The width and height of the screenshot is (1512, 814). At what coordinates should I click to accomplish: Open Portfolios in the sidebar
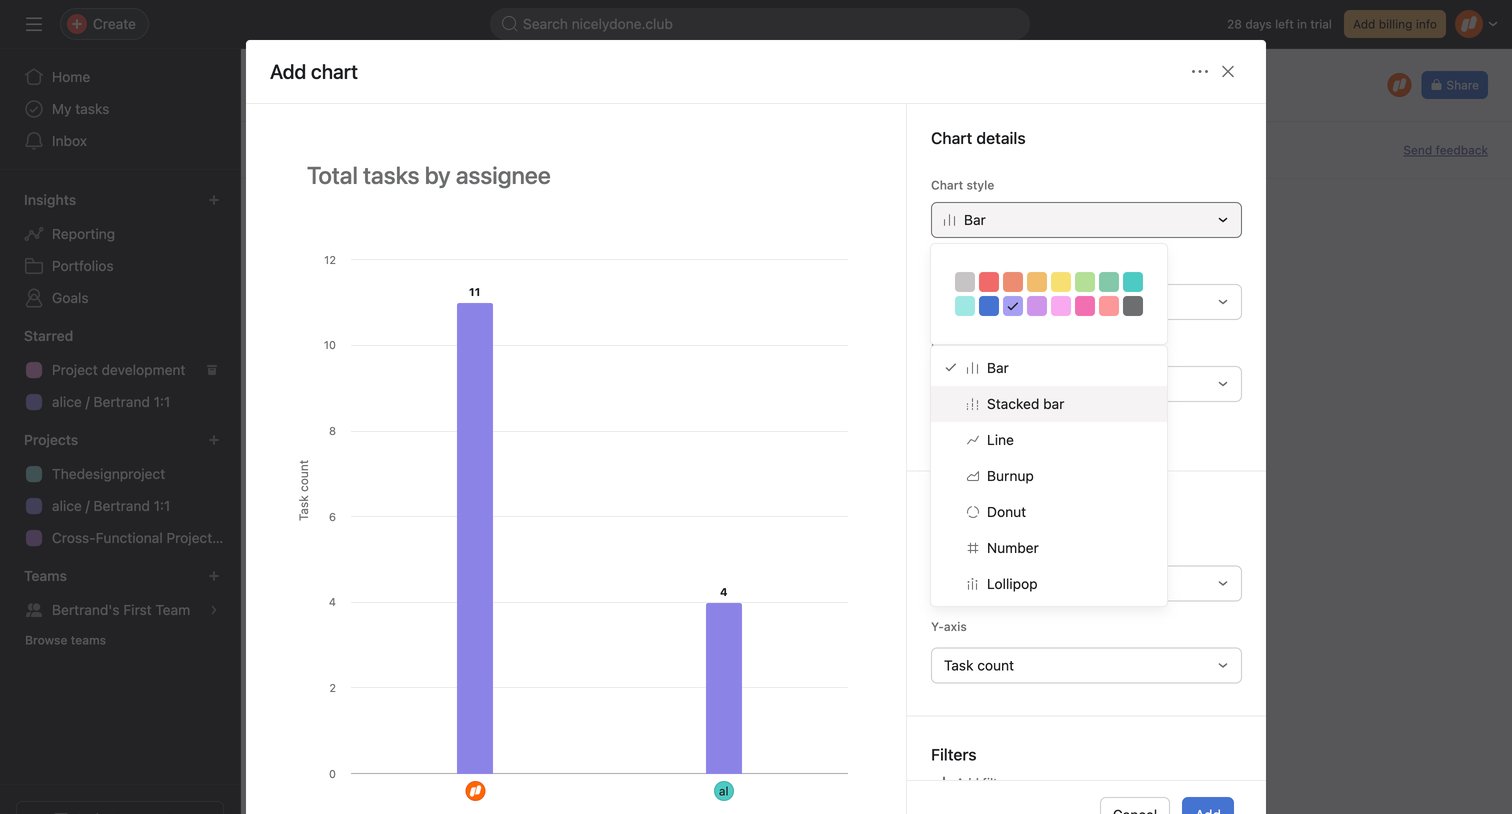pos(82,266)
